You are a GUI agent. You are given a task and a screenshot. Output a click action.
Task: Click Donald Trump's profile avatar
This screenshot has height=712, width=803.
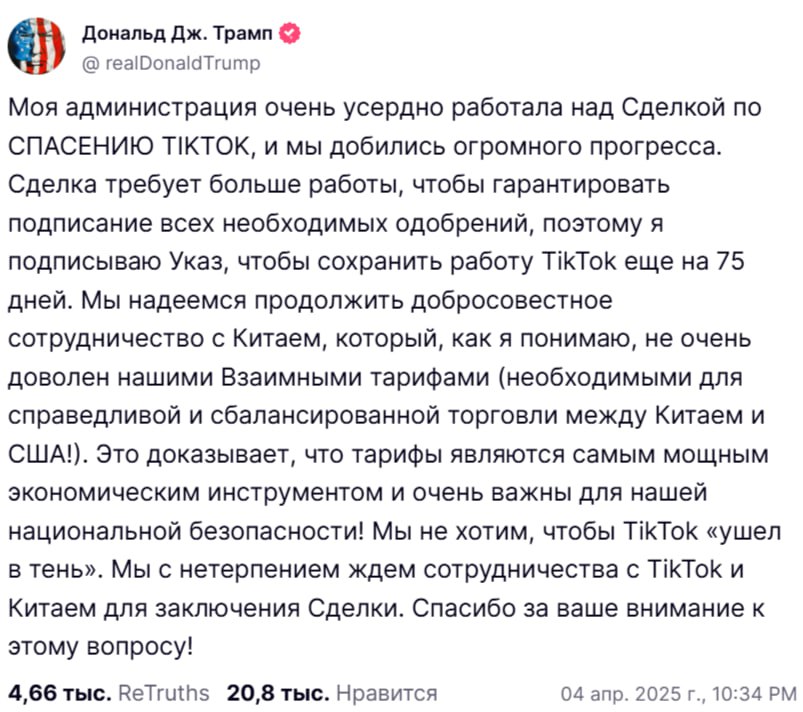(38, 46)
